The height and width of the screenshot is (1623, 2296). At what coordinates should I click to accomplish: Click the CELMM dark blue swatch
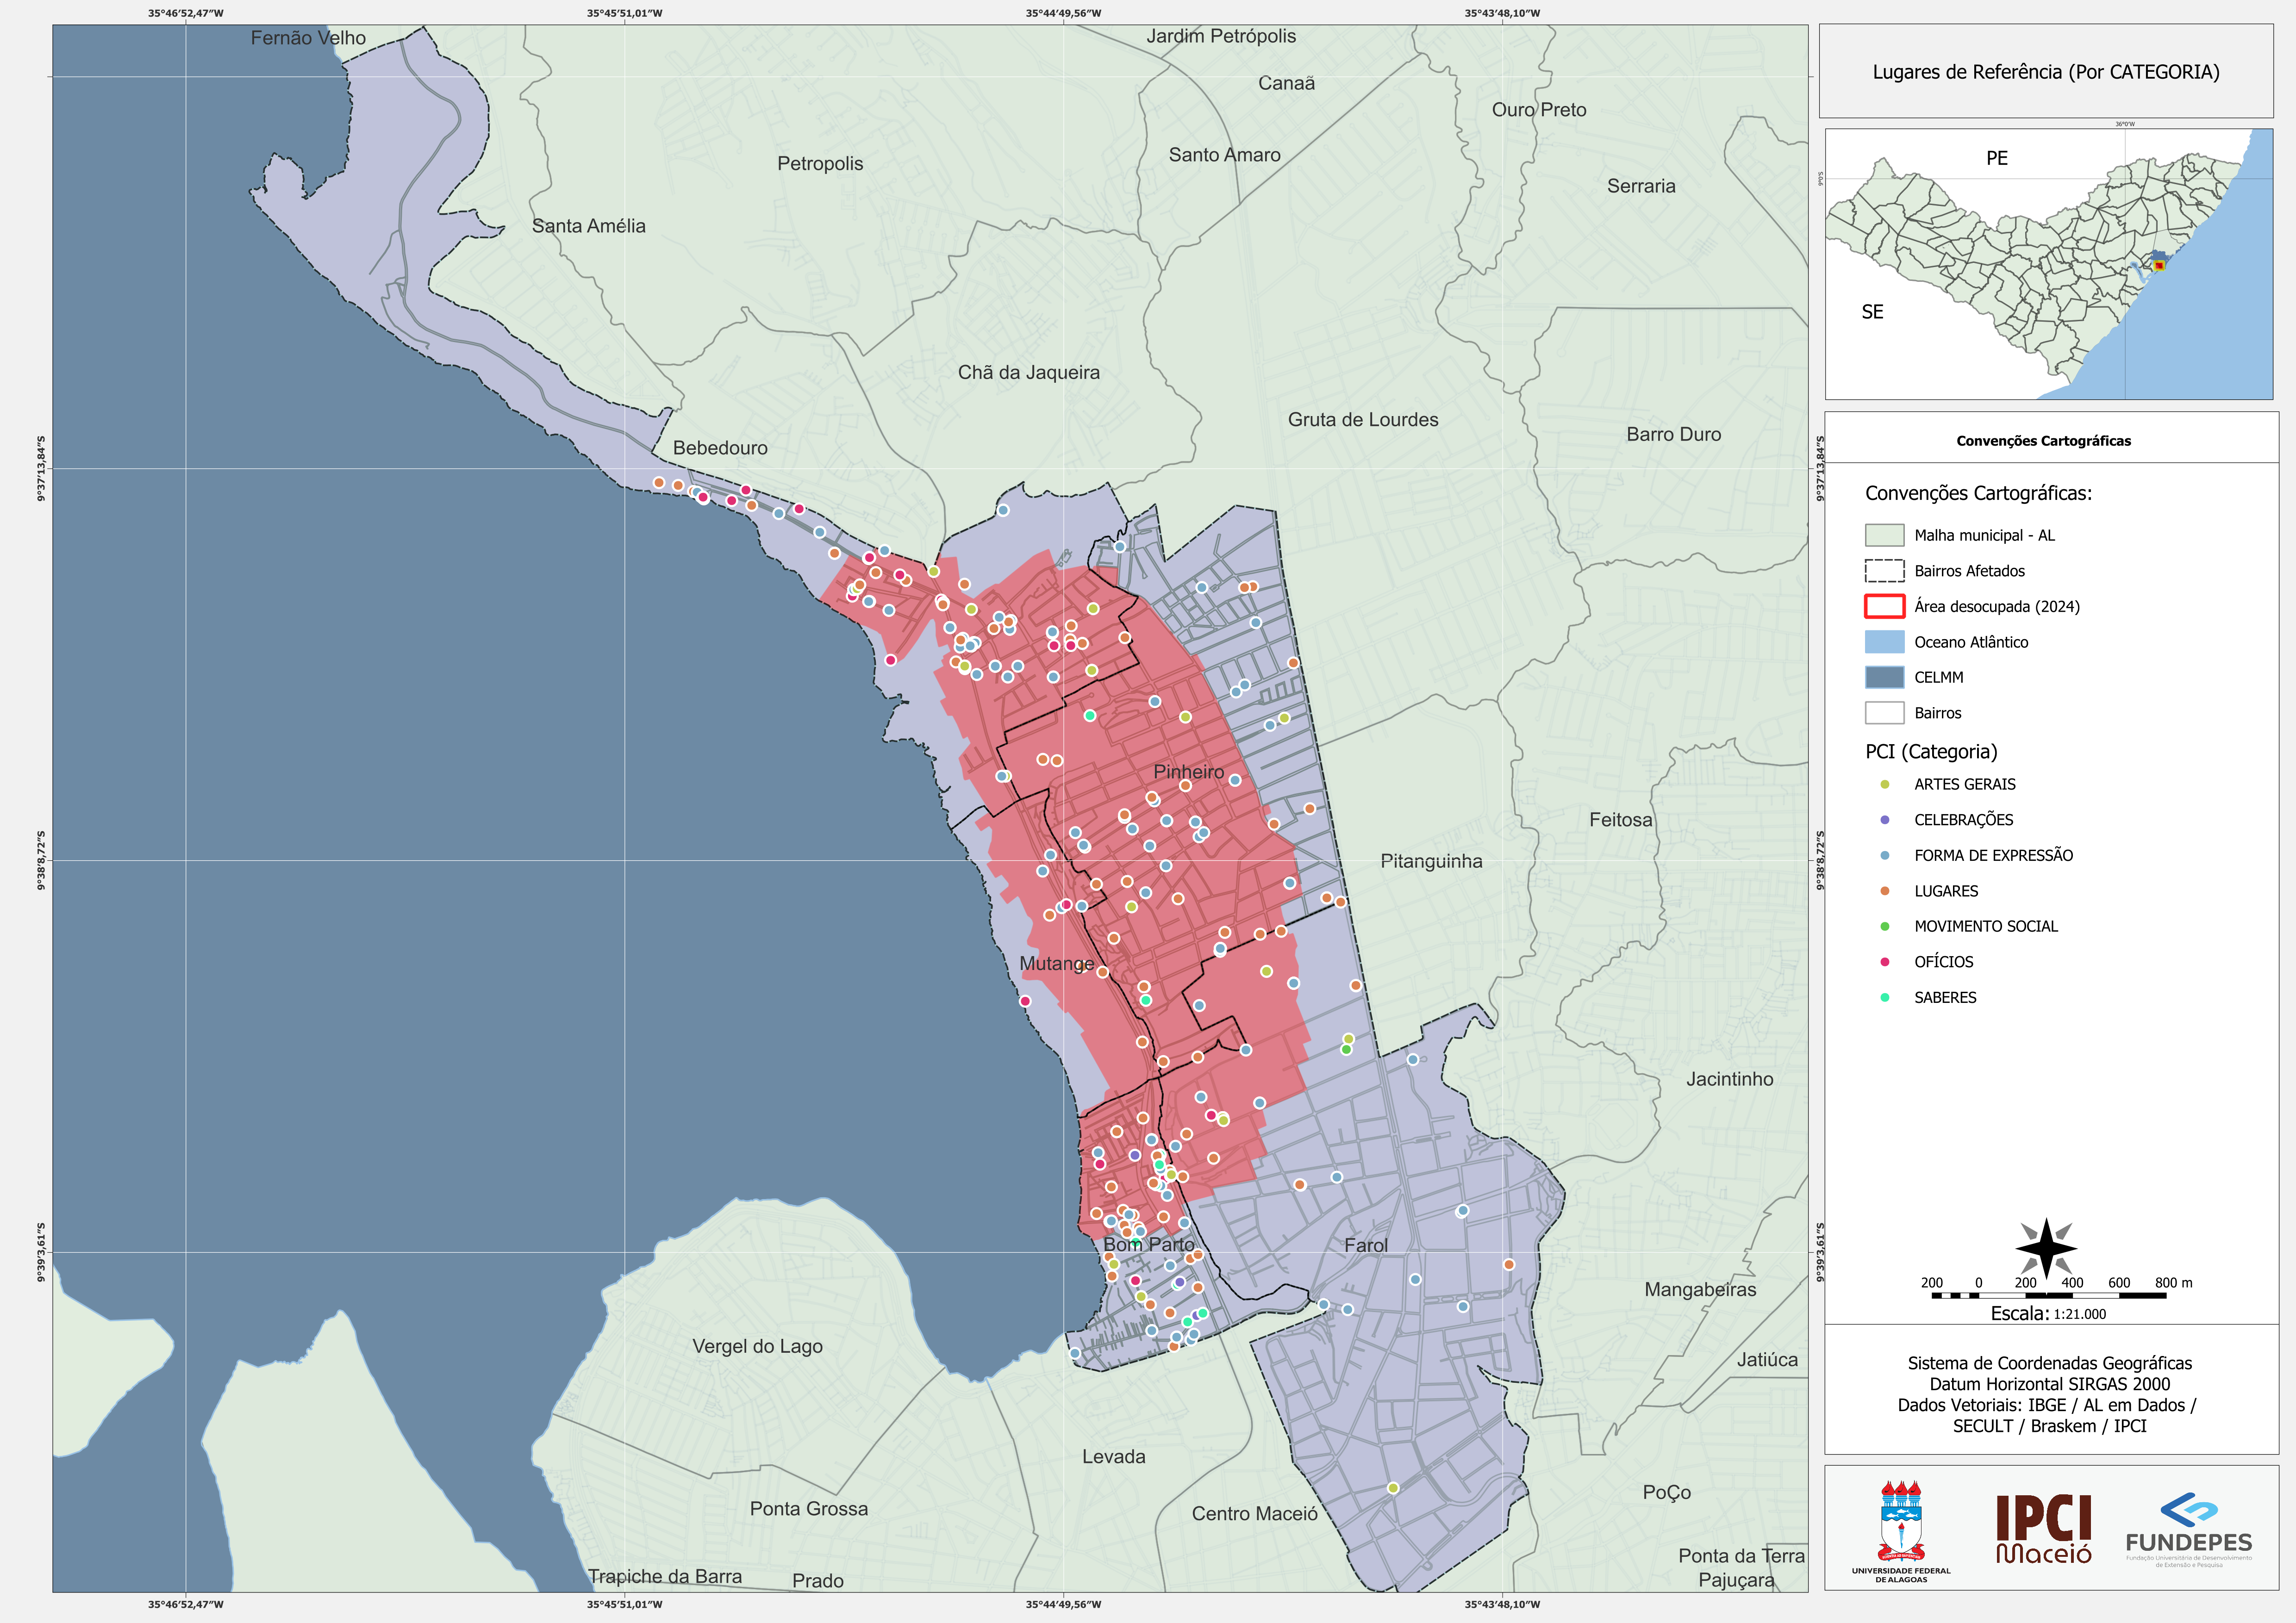coord(1884,677)
